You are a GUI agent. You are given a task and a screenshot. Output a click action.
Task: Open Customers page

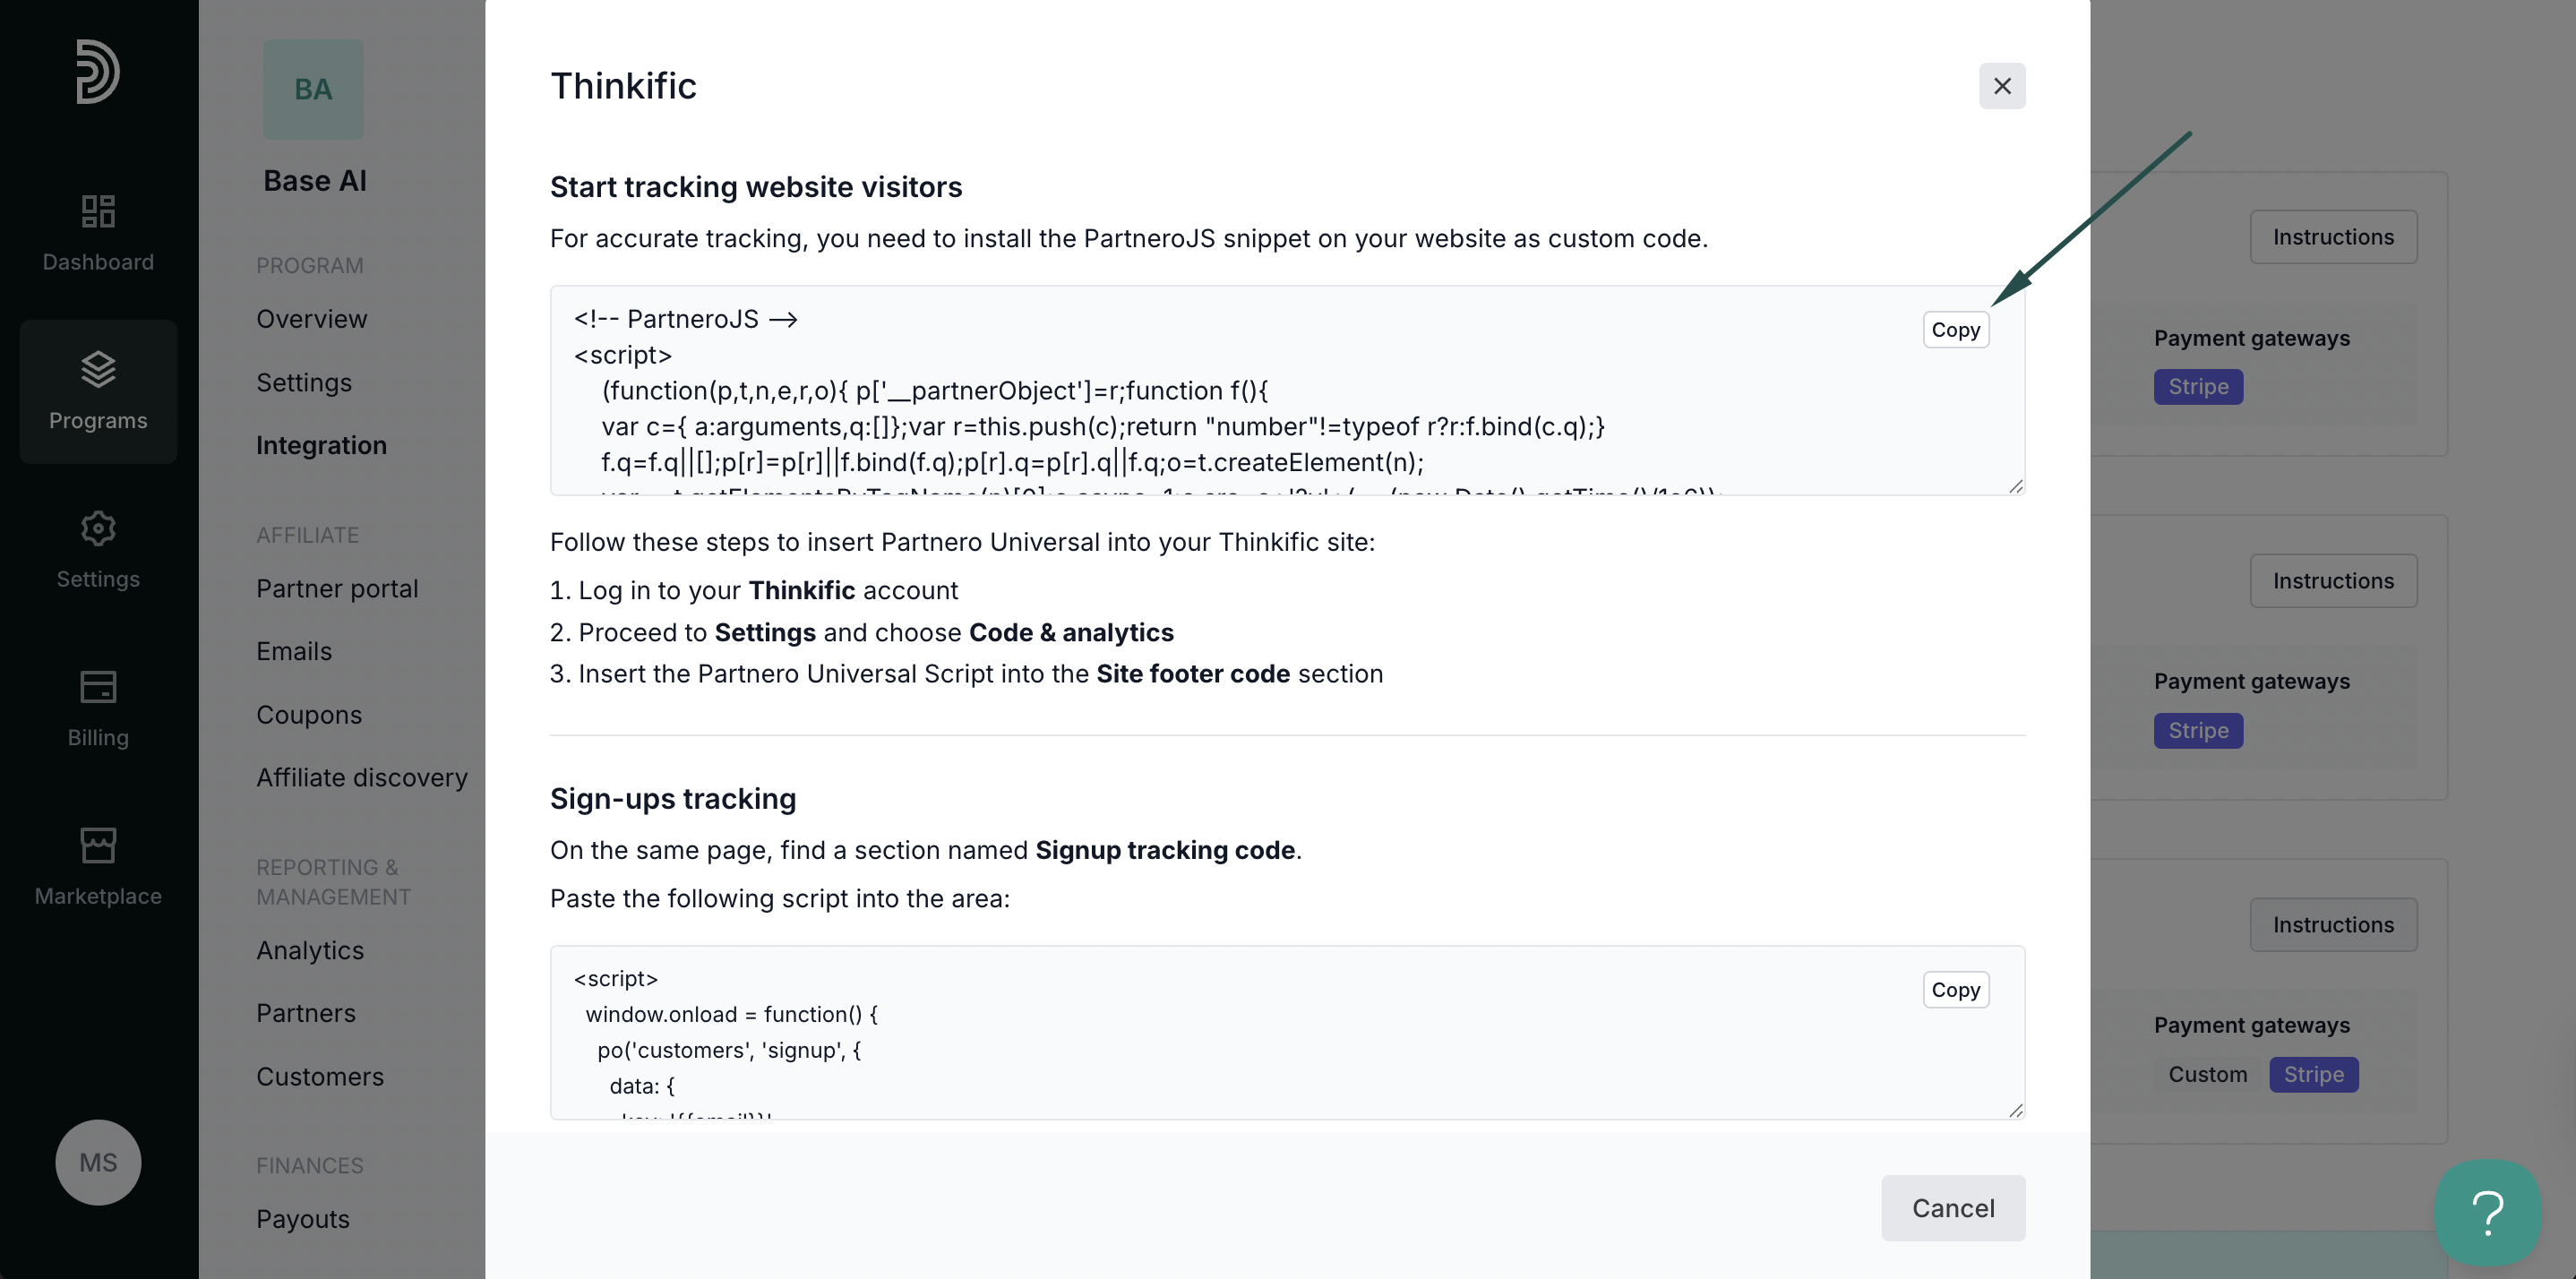click(320, 1076)
